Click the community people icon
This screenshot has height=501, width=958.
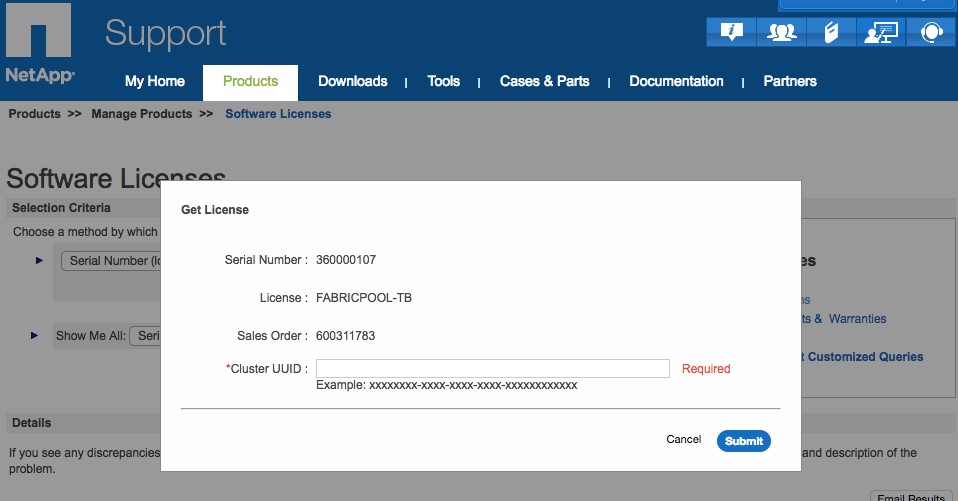(781, 32)
